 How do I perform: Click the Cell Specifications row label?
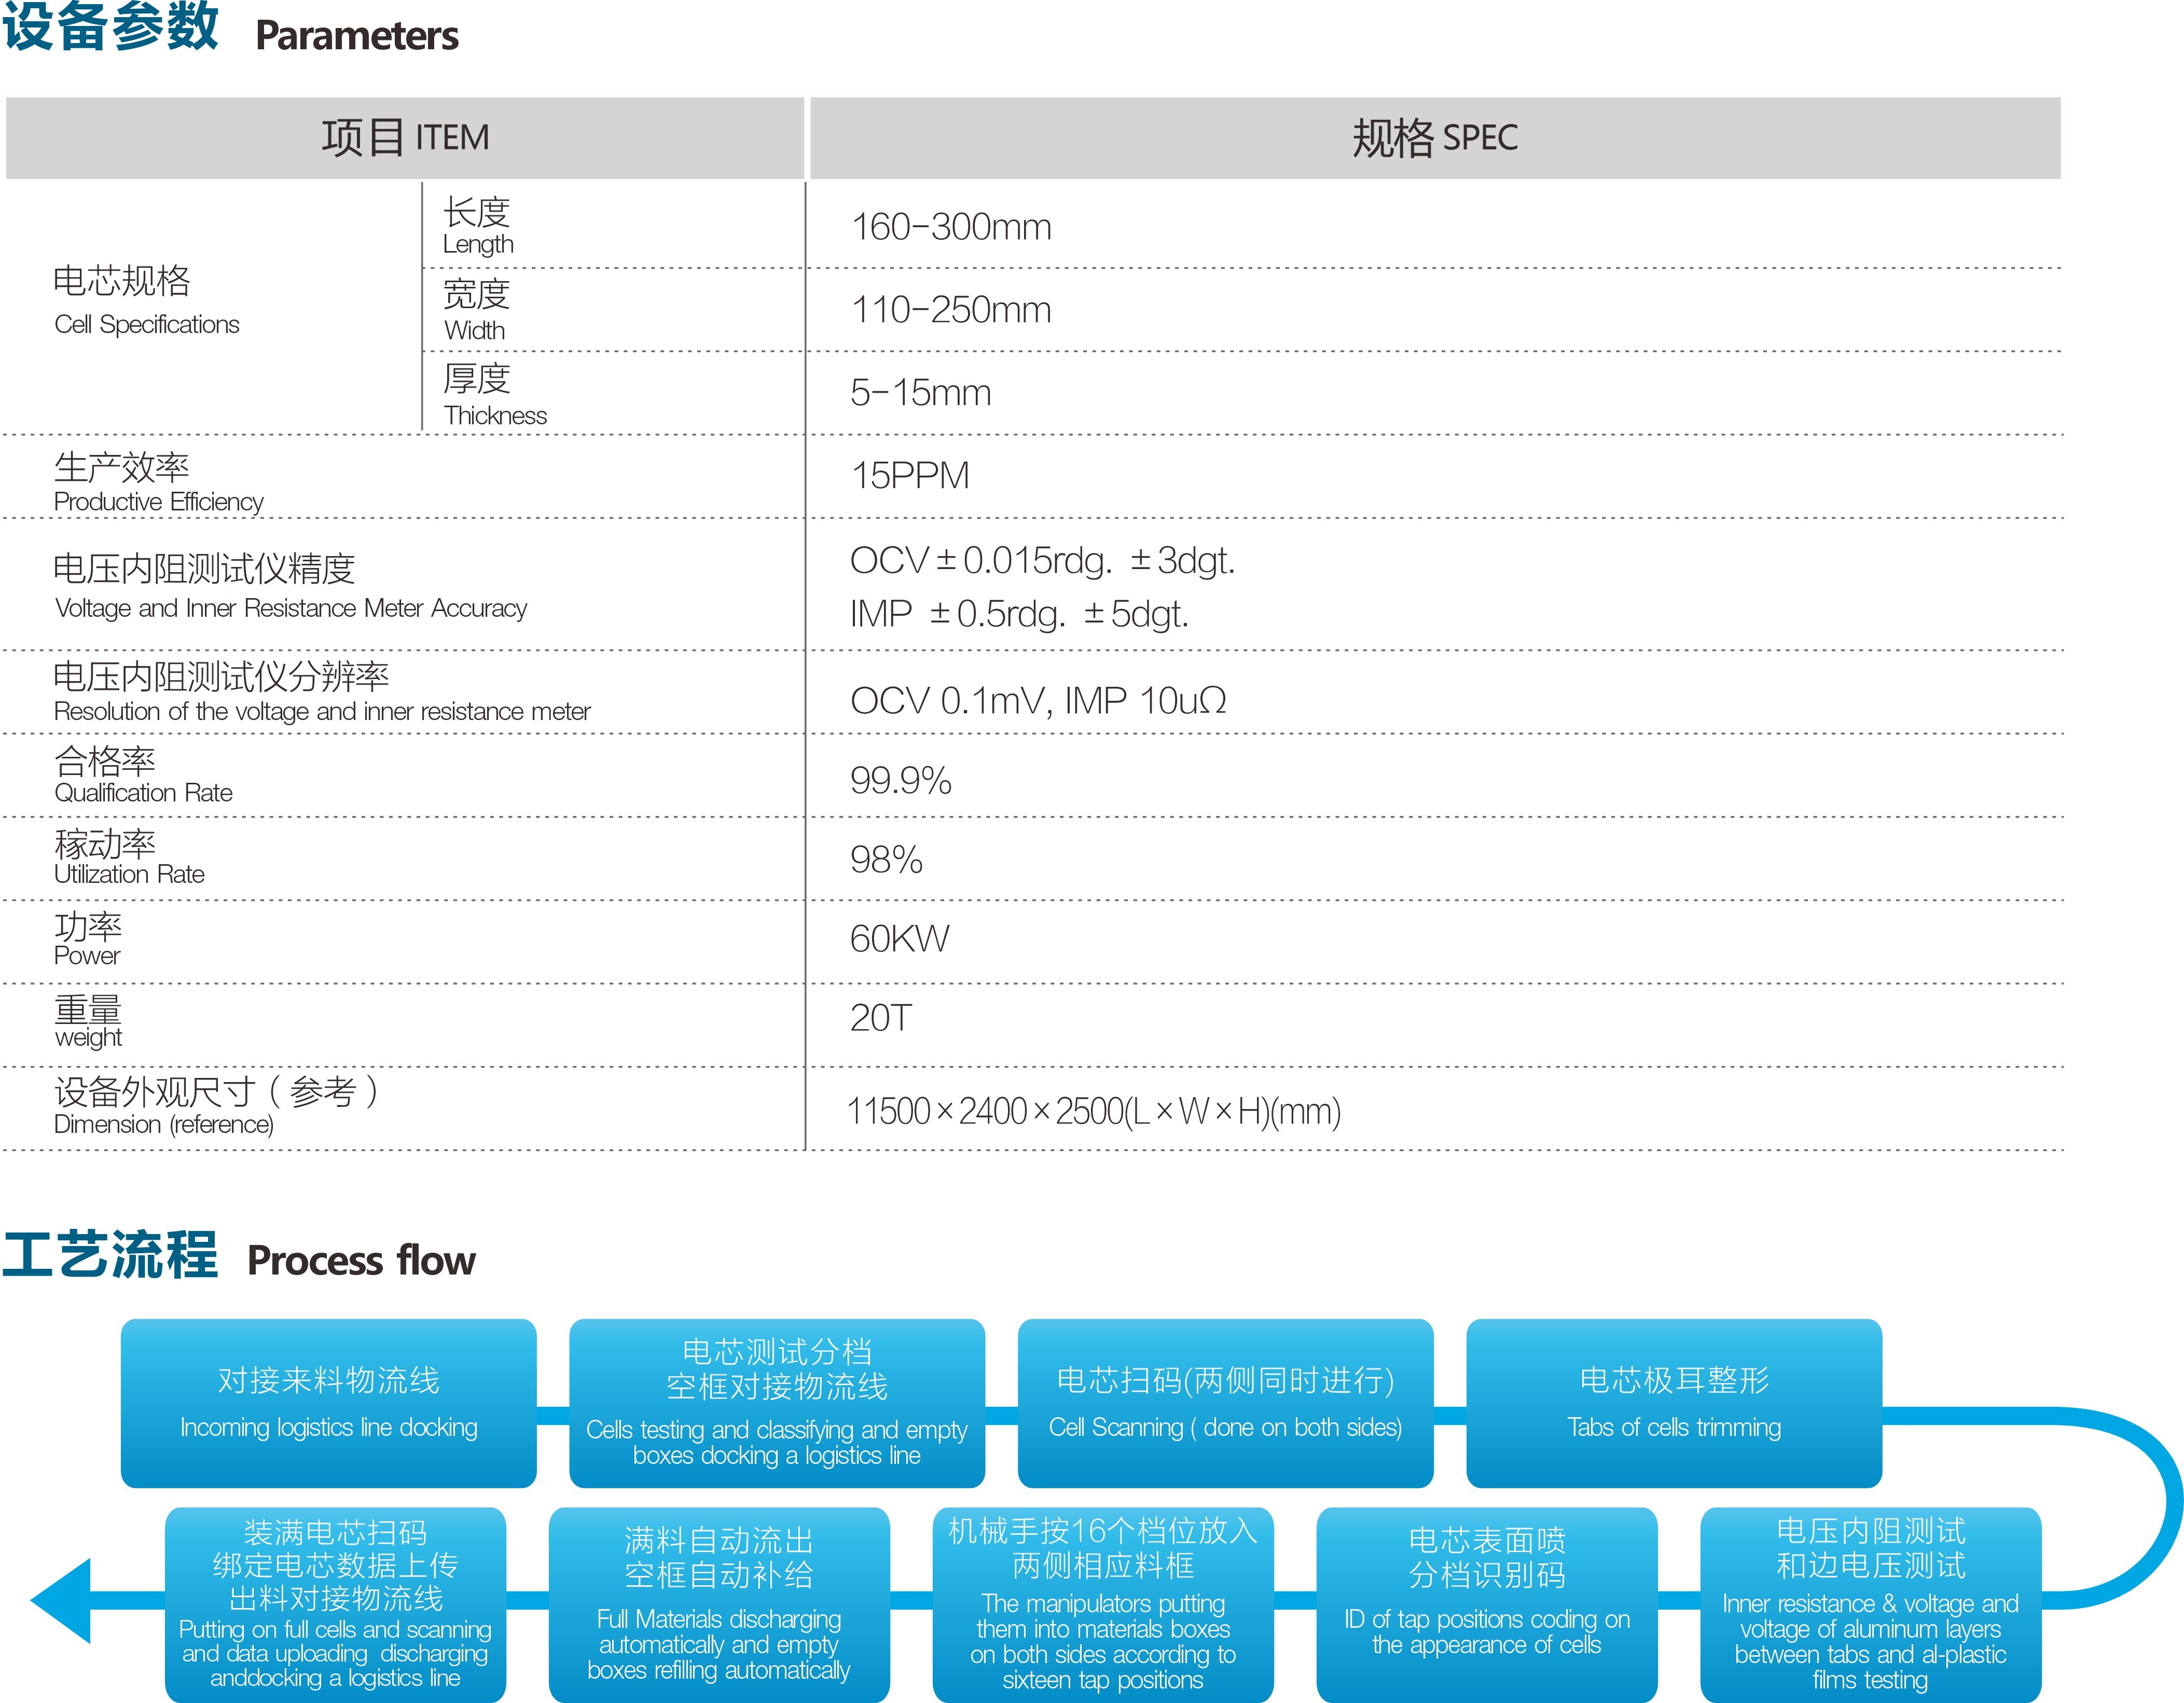click(x=146, y=300)
